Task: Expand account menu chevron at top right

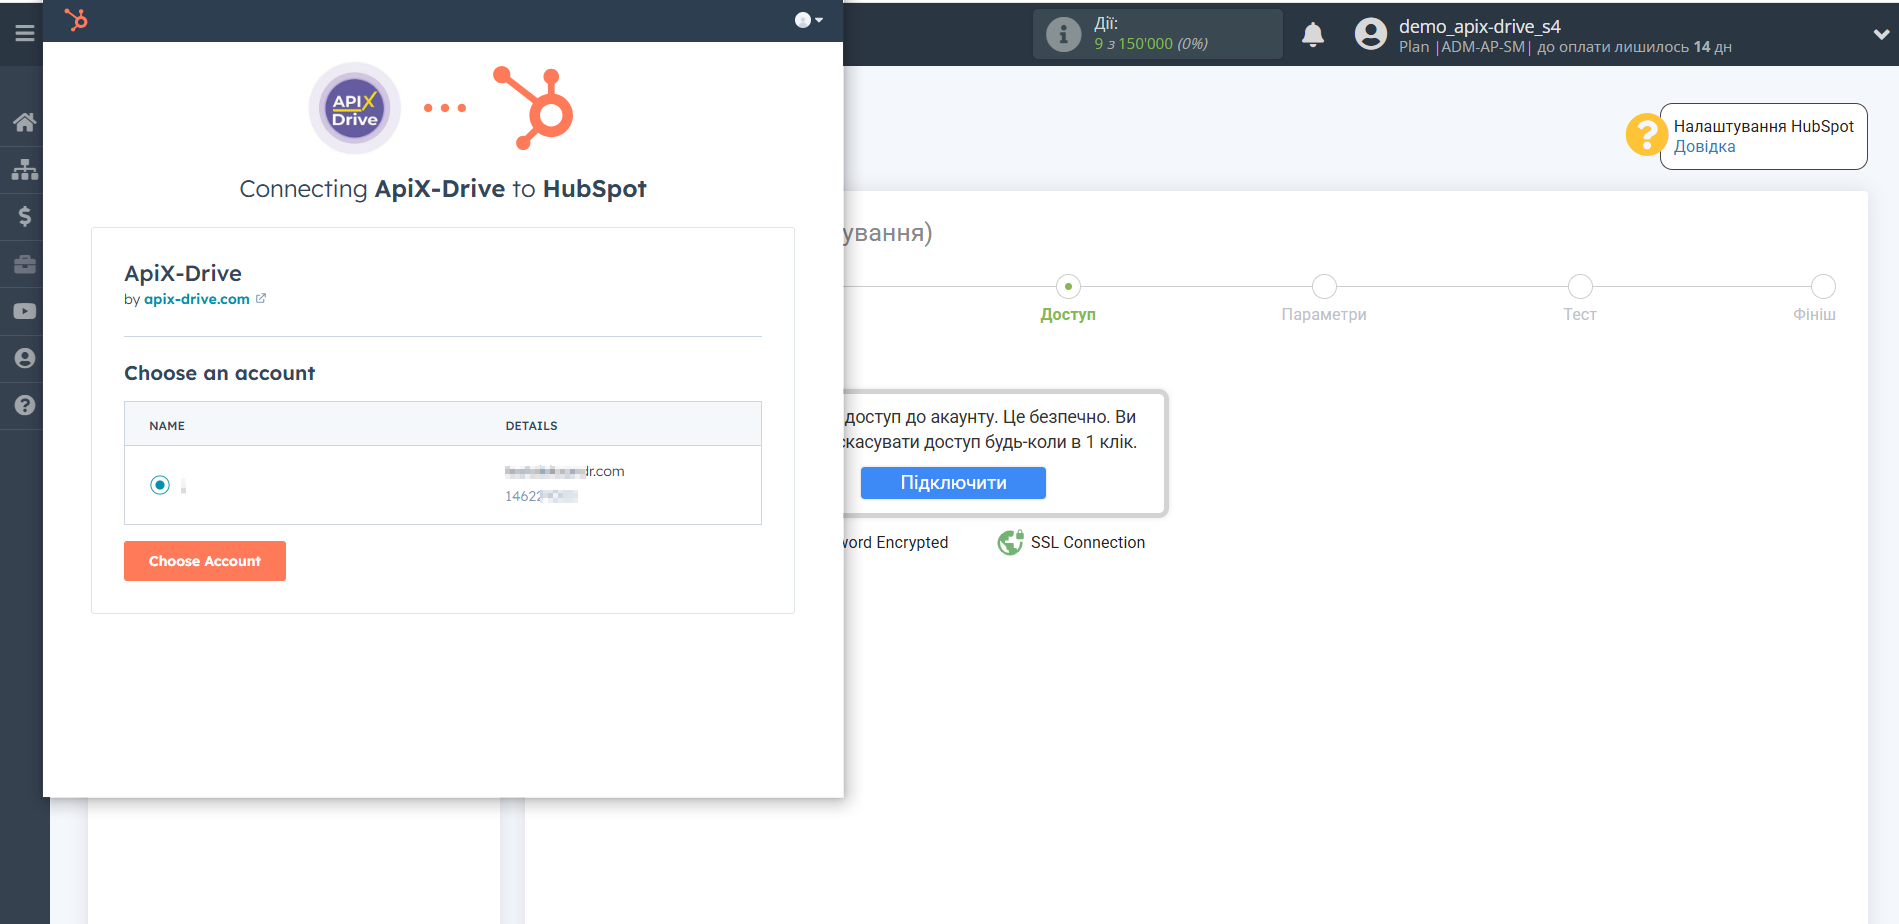Action: [x=1881, y=34]
